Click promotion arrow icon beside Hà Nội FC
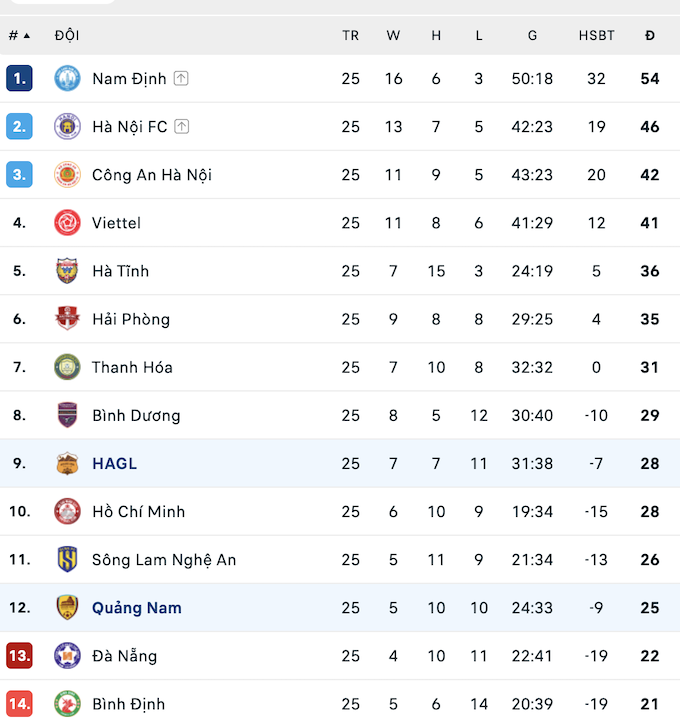The height and width of the screenshot is (721, 680). [182, 126]
